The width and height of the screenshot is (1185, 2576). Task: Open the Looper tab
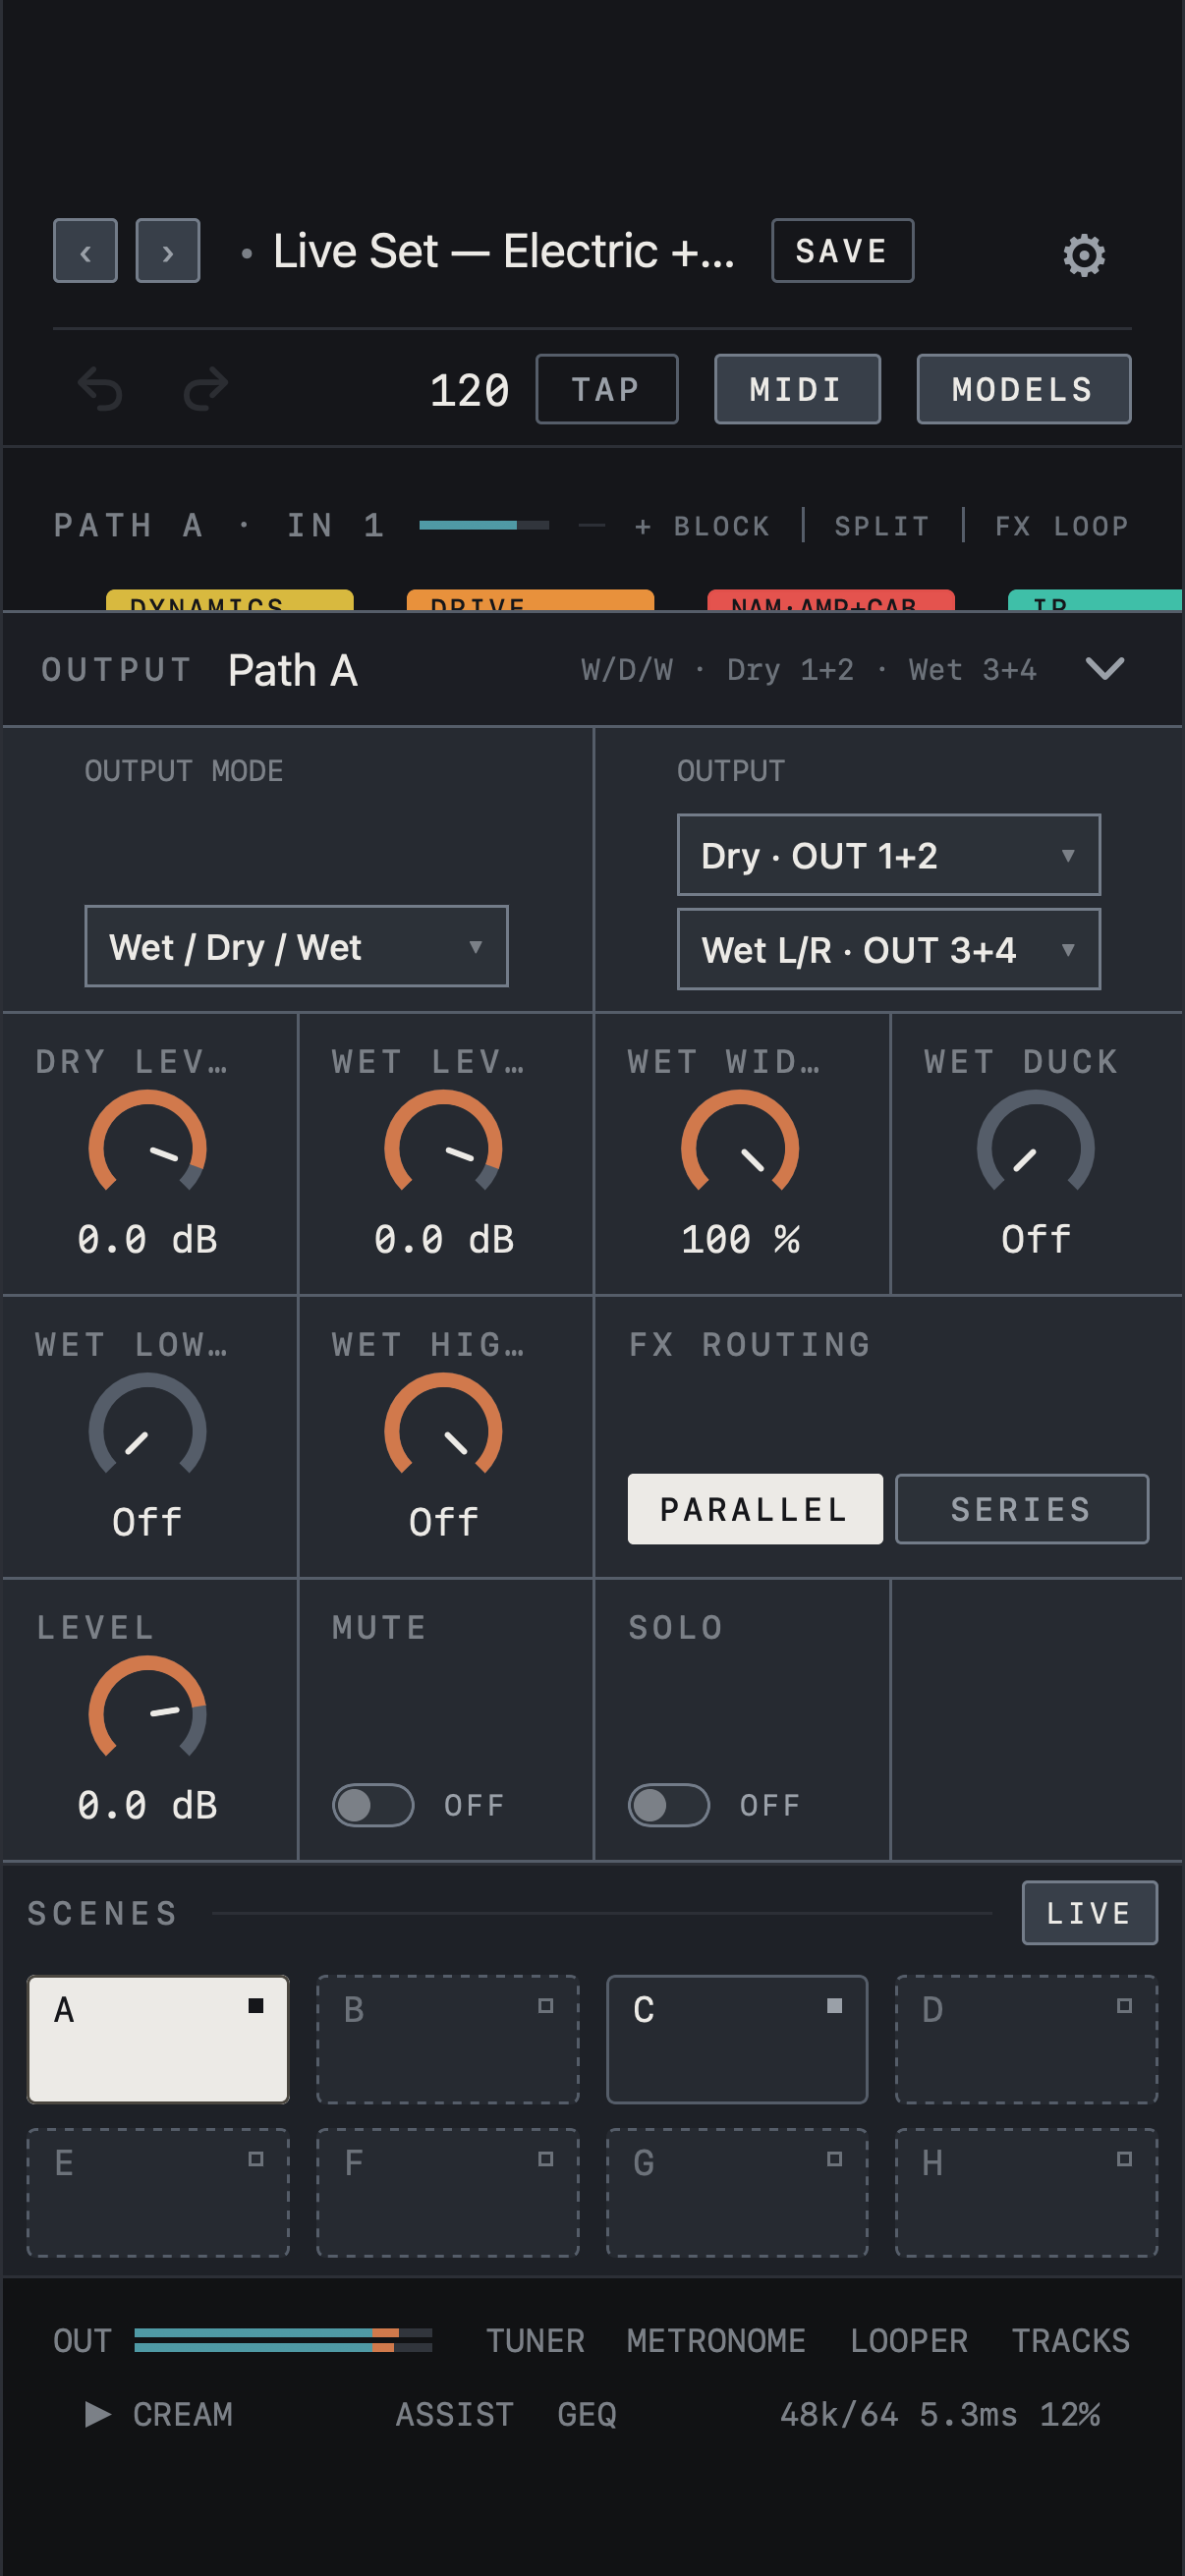pos(908,2341)
